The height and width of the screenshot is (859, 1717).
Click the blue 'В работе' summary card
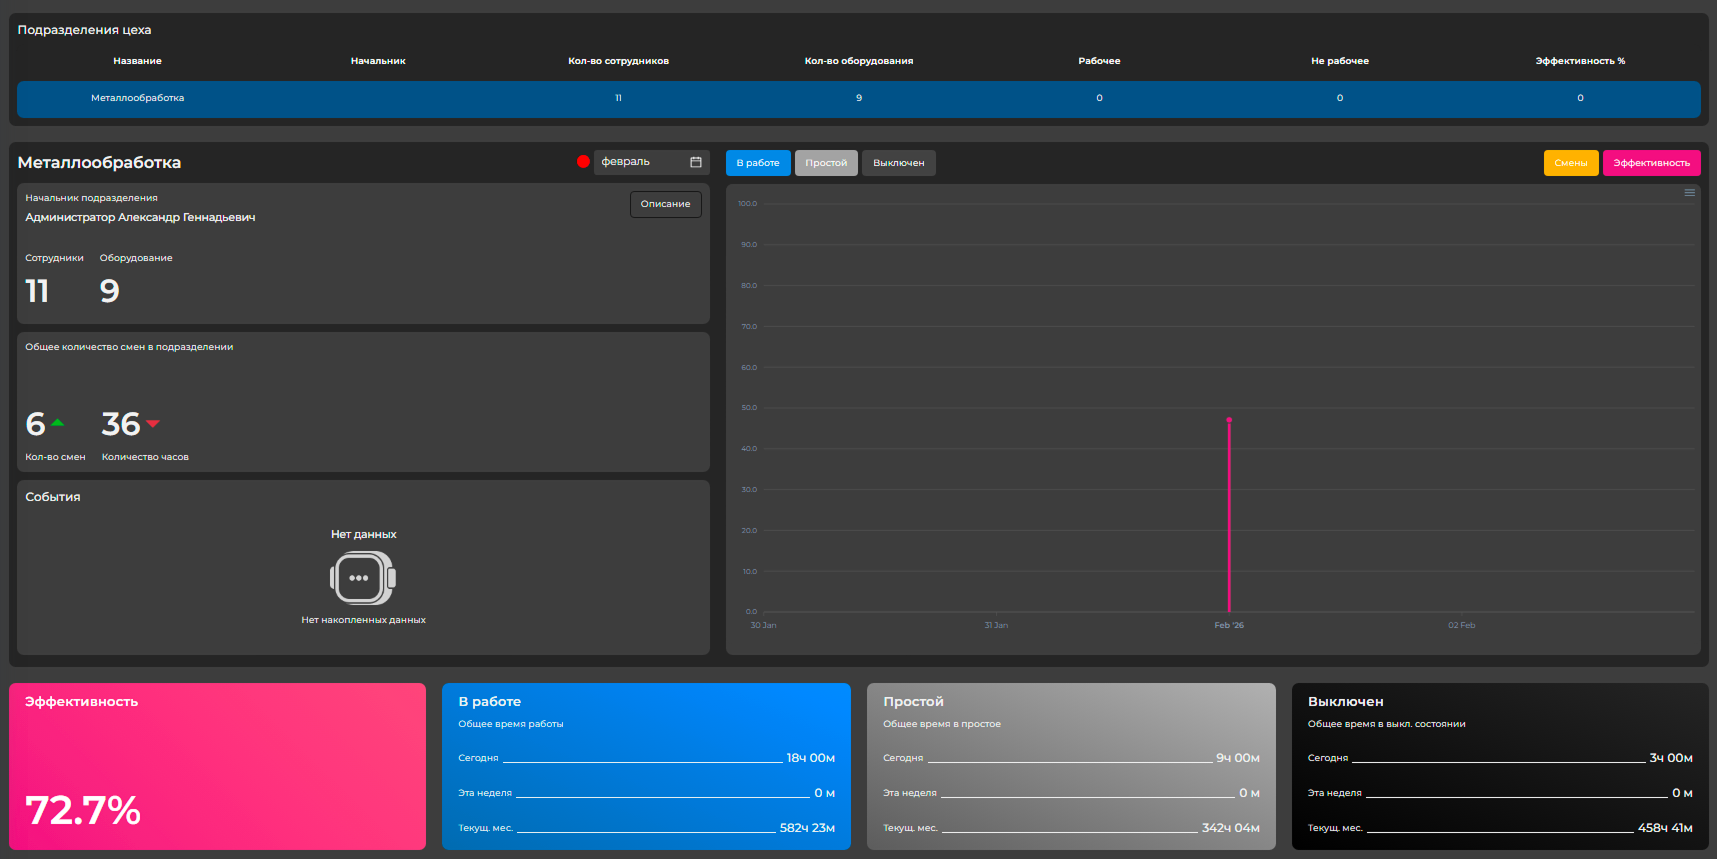[x=646, y=766]
